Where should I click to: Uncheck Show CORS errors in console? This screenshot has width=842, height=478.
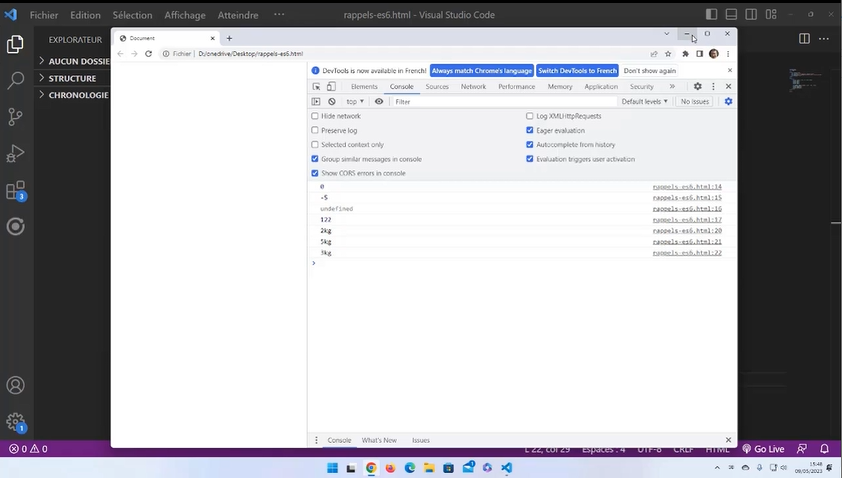click(315, 173)
